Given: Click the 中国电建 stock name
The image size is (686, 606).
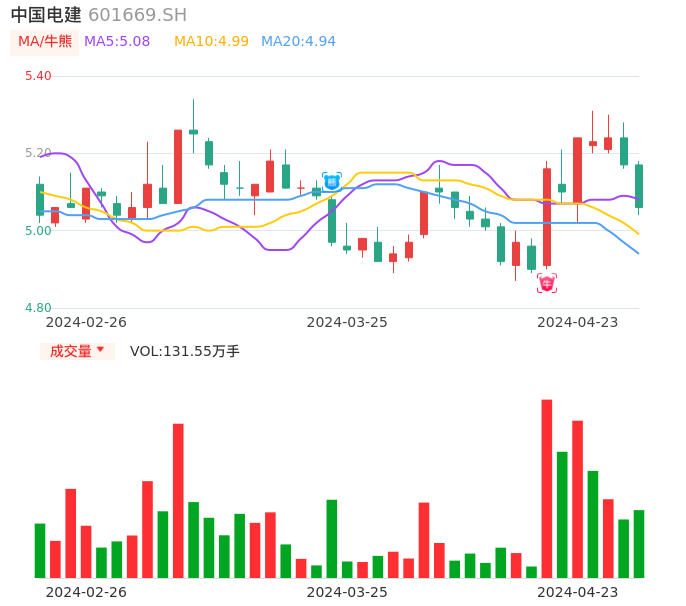Looking at the screenshot, I should (46, 15).
